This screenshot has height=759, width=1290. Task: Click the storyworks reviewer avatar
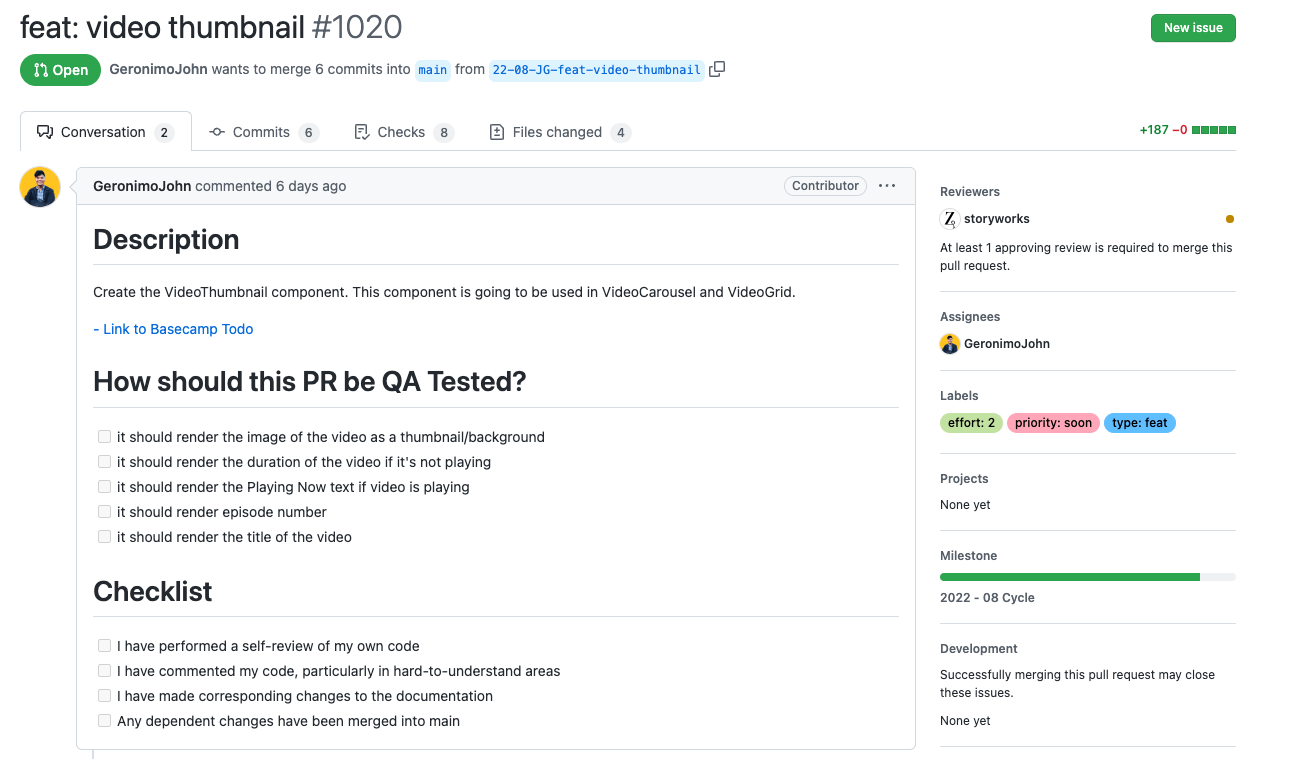coord(948,218)
